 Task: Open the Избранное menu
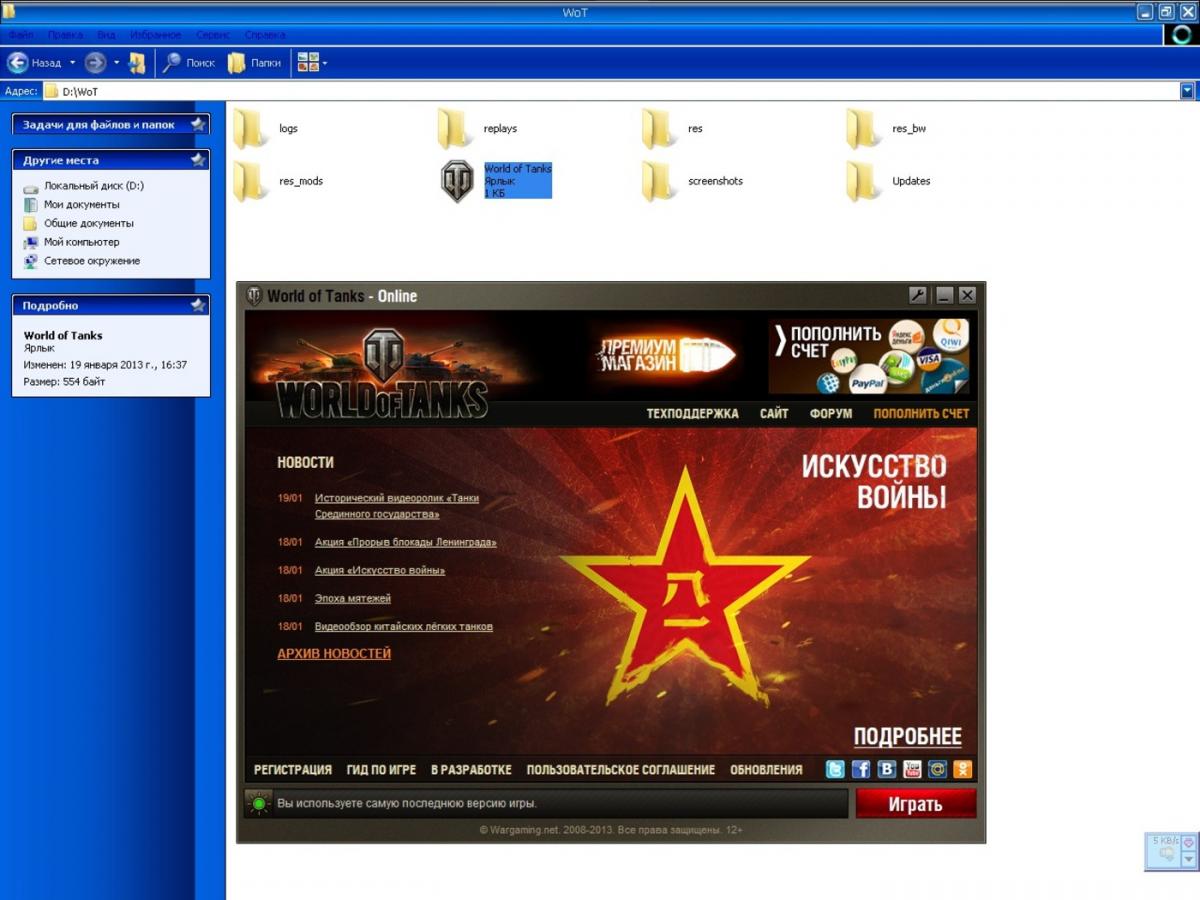[x=155, y=35]
